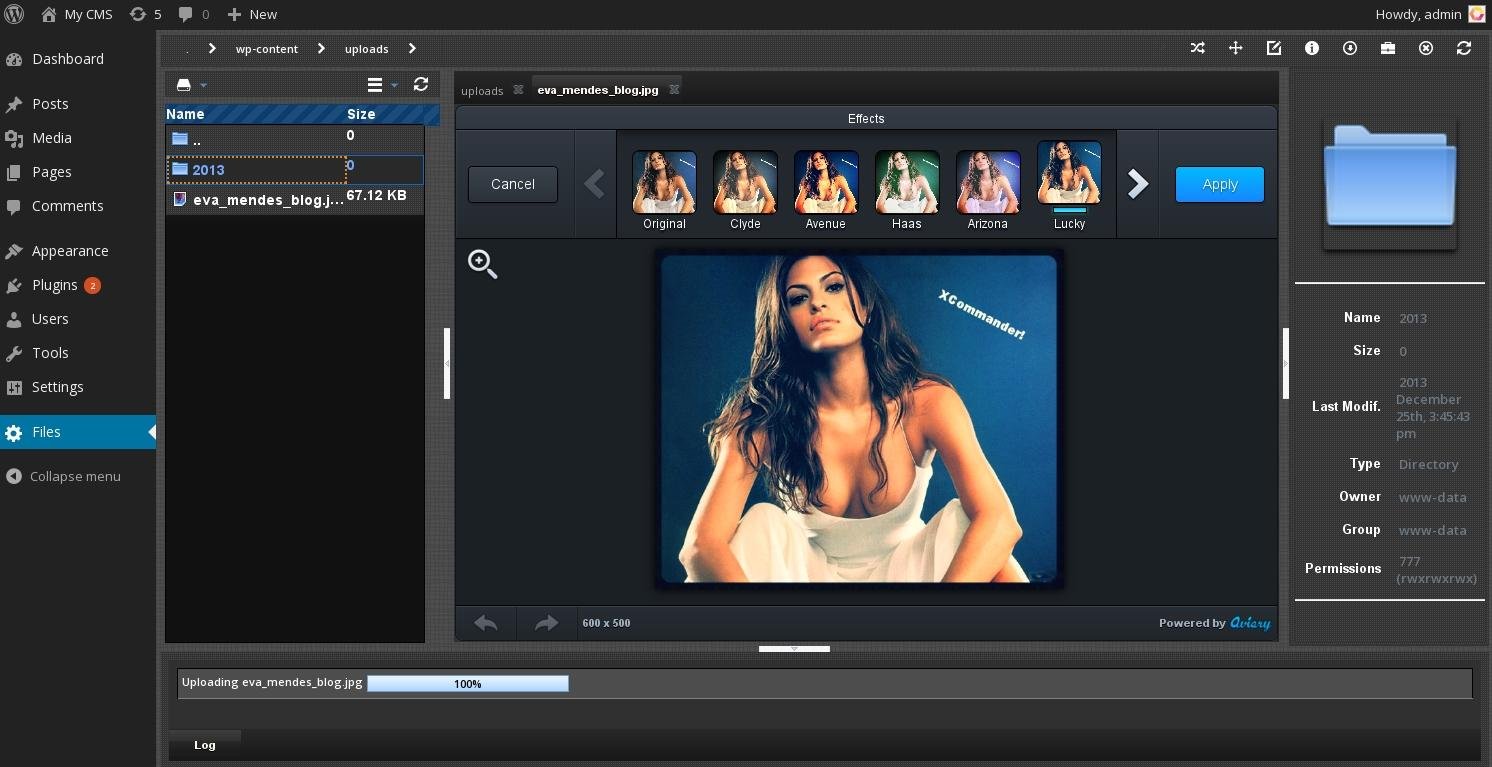Click the shuffle icon in the top toolbar
Viewport: 1492px width, 767px height.
point(1197,48)
